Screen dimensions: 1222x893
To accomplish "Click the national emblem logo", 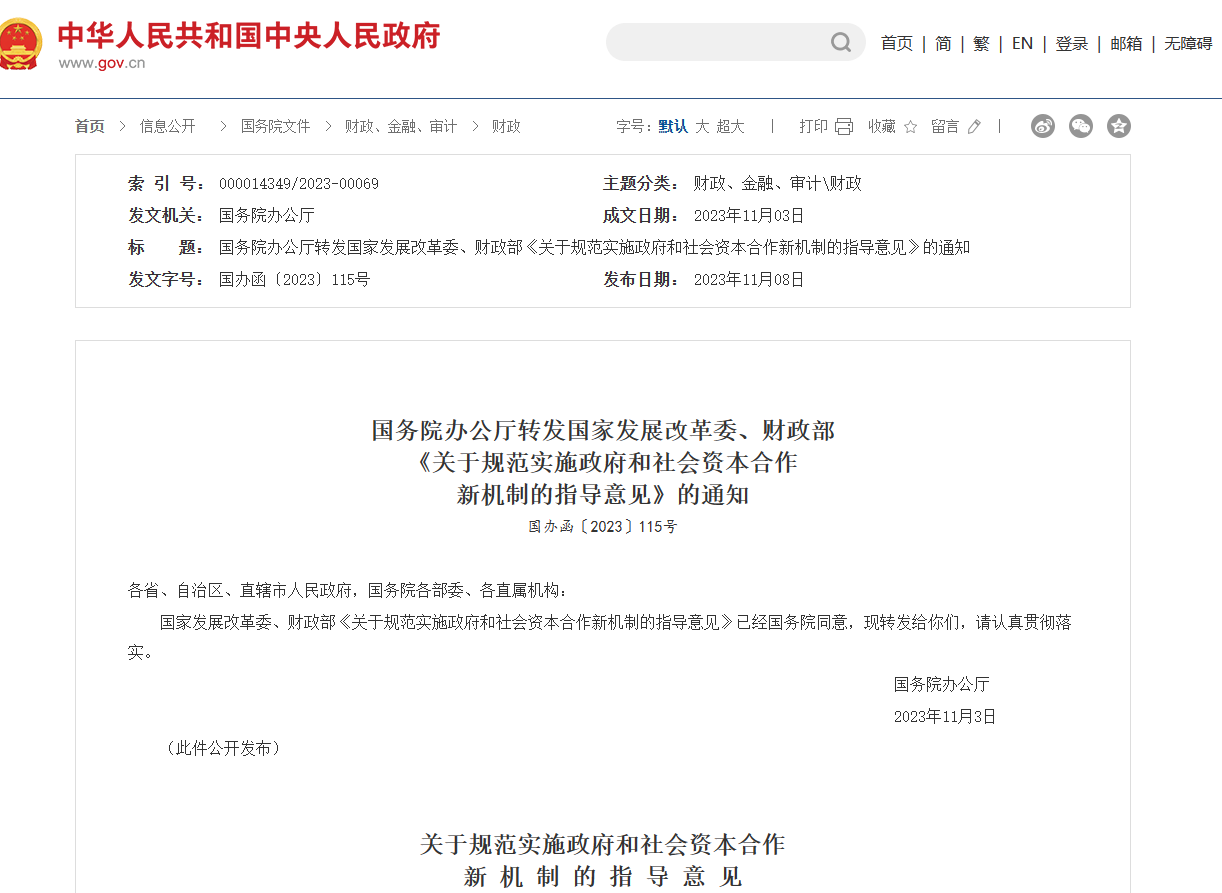I will [x=23, y=43].
